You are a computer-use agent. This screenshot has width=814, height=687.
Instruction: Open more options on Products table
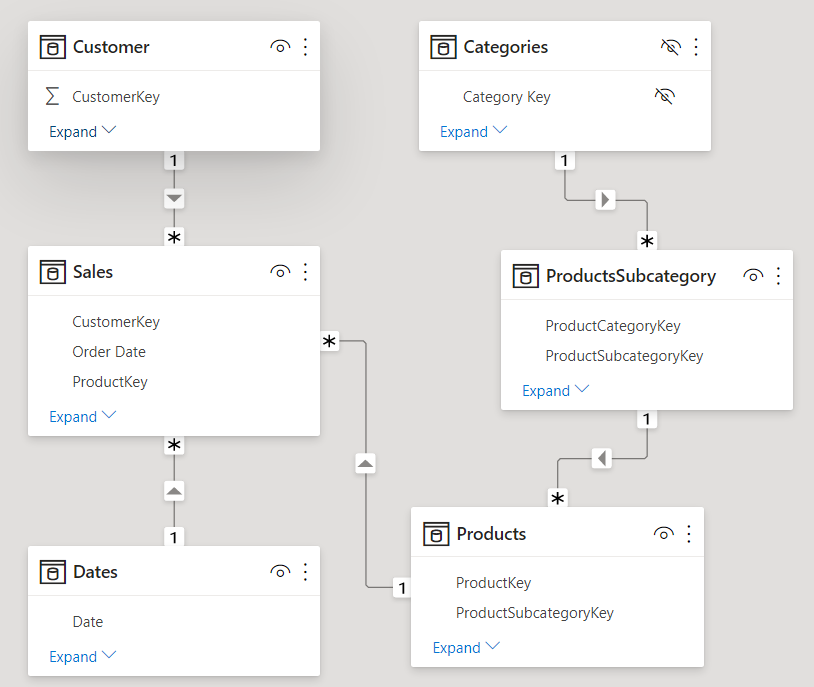click(689, 534)
